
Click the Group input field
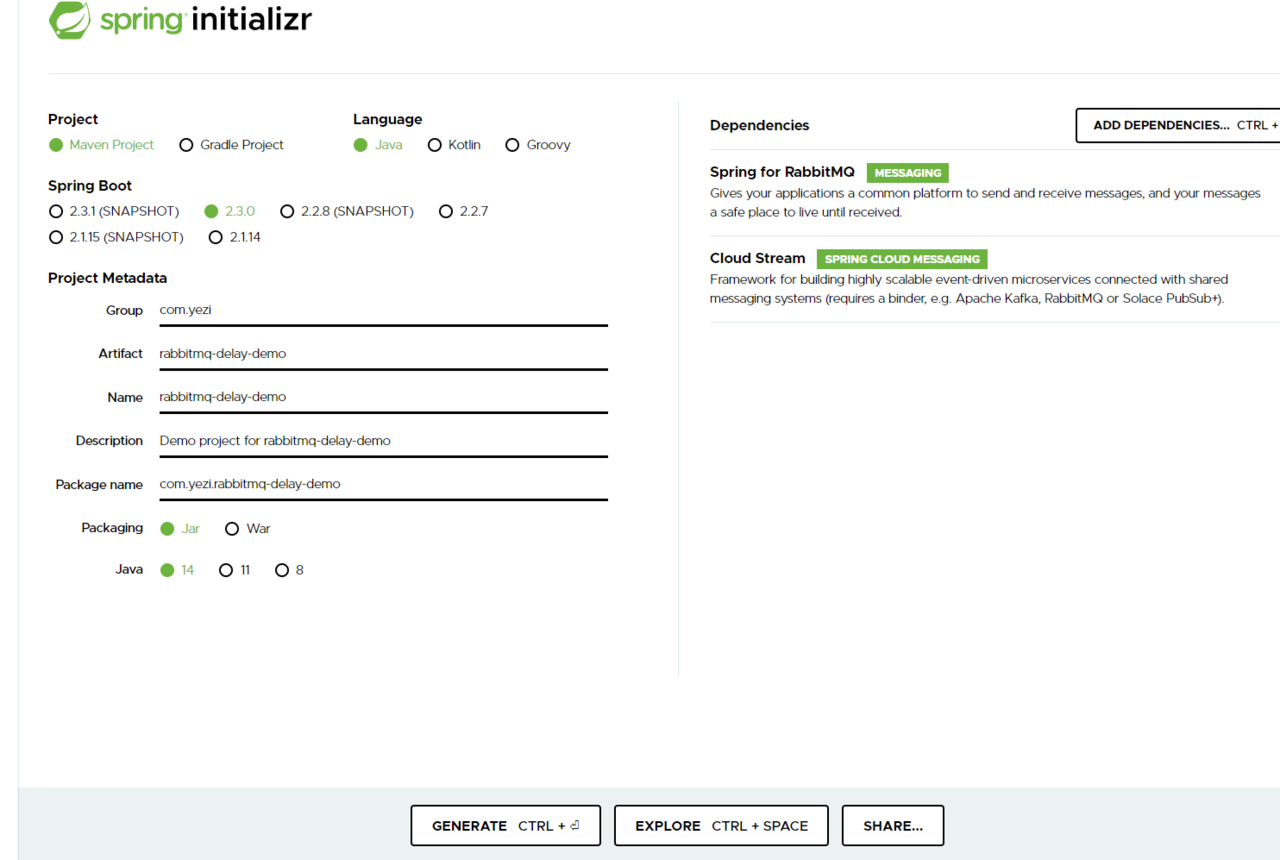click(383, 310)
